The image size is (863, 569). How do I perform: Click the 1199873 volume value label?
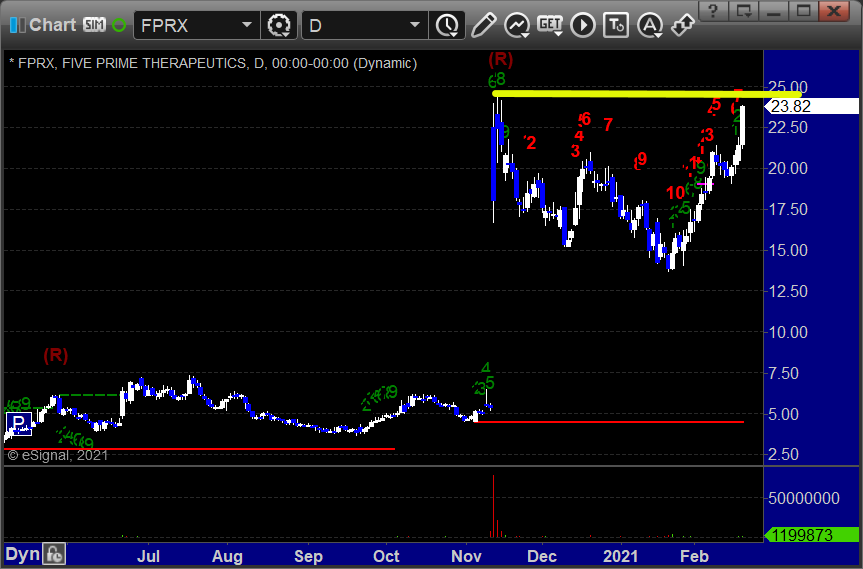coord(812,534)
